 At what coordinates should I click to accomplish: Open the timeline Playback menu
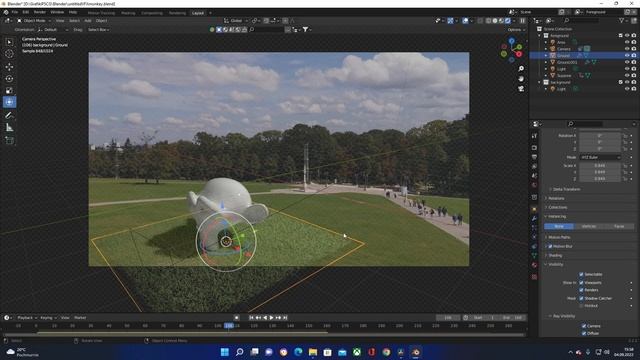coord(27,318)
